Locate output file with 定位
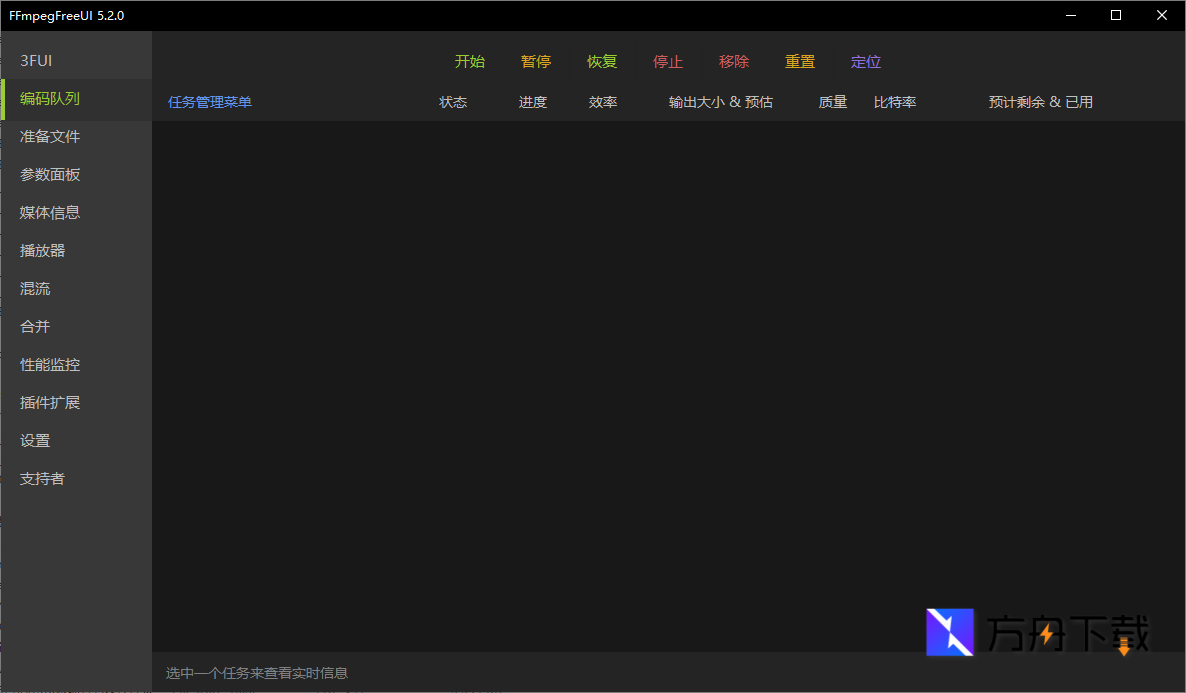 (866, 61)
